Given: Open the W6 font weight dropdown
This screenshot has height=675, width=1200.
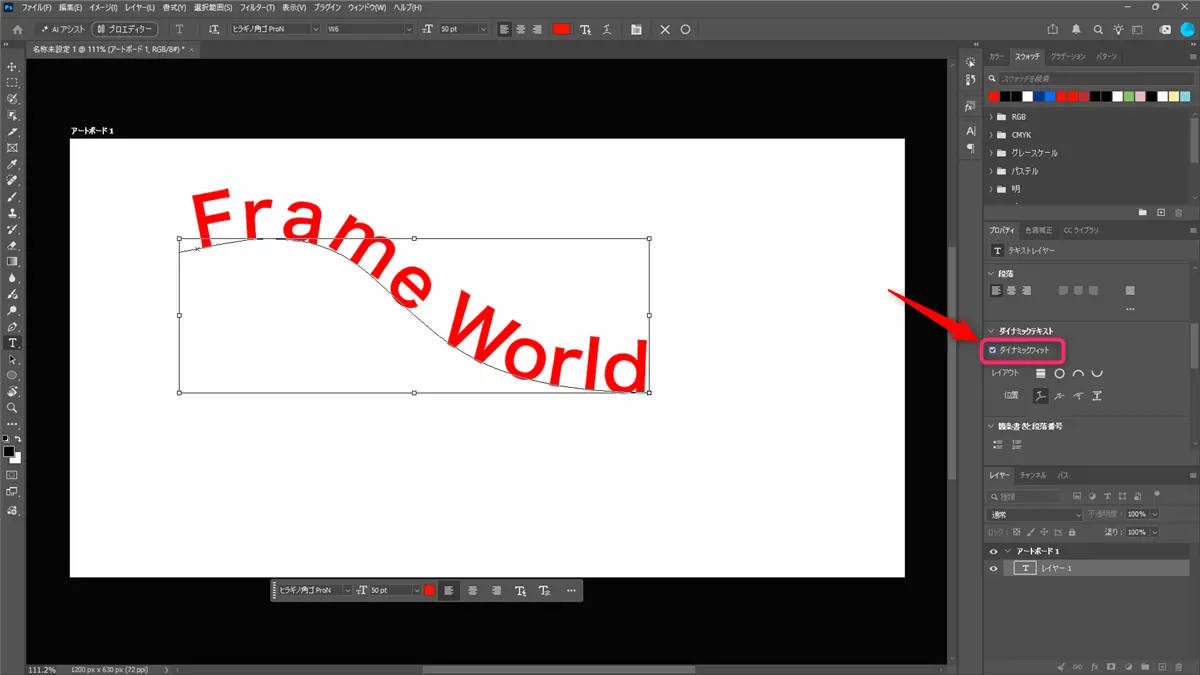Looking at the screenshot, I should pyautogui.click(x=369, y=29).
